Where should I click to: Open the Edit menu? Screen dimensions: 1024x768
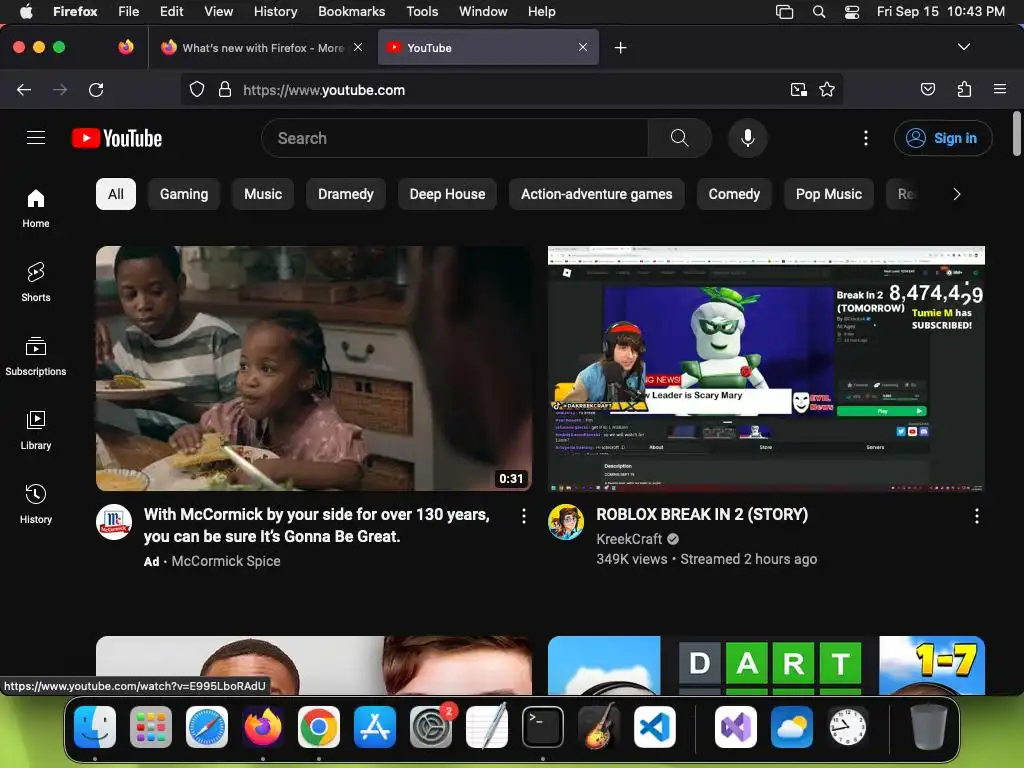[x=172, y=11]
